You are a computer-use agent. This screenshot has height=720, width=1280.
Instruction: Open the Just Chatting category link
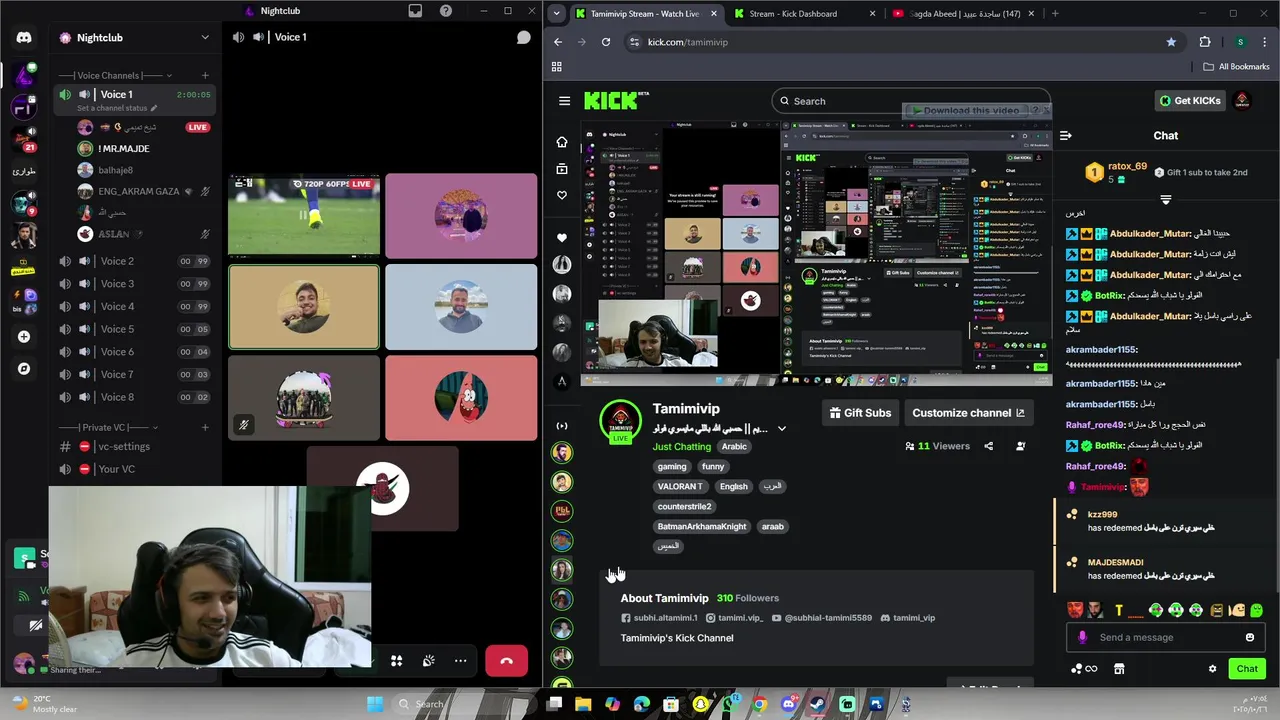(x=682, y=447)
